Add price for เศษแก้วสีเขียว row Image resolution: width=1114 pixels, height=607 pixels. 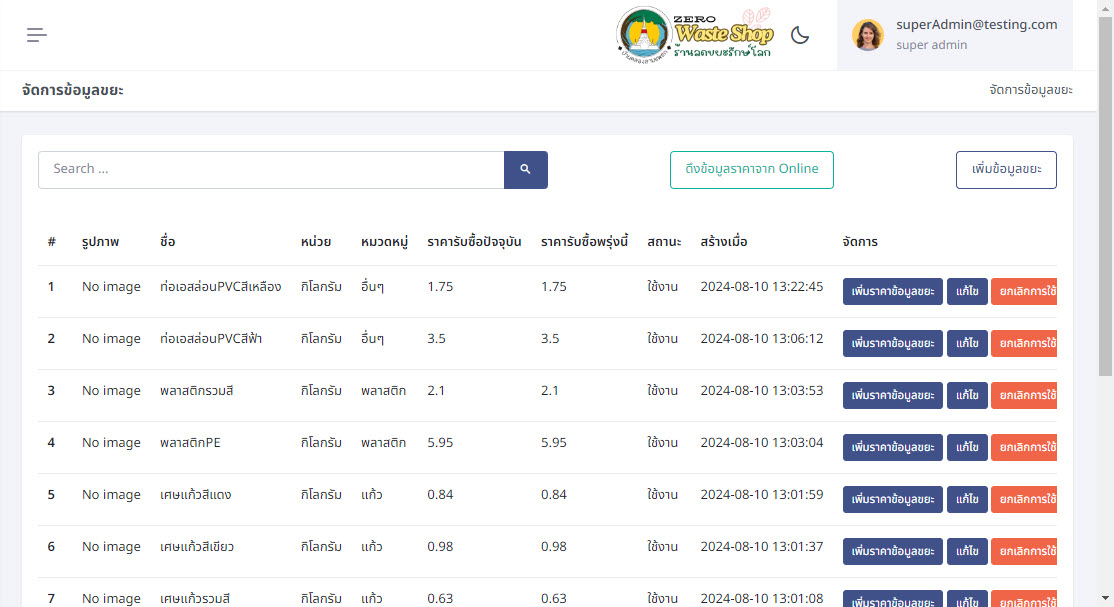(892, 551)
